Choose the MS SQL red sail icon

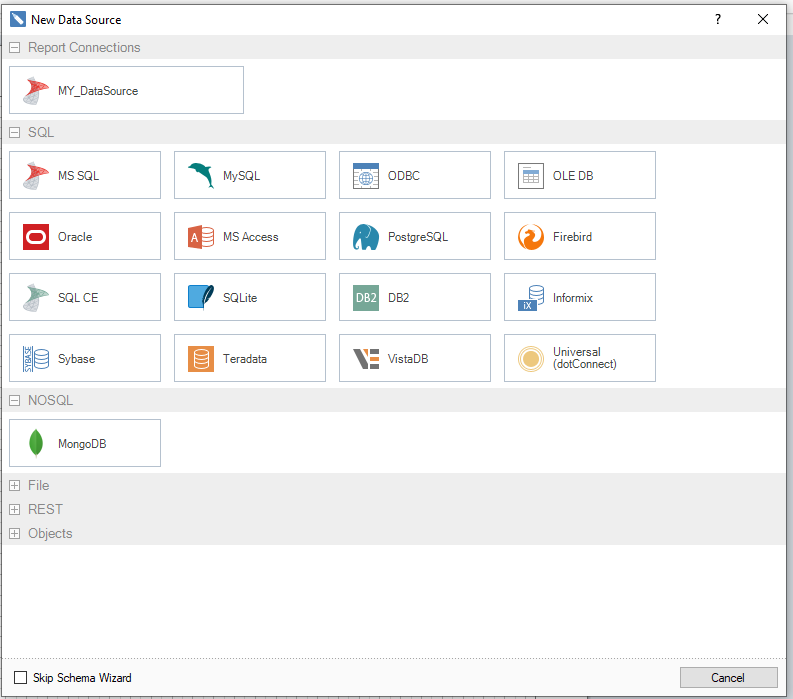click(x=35, y=176)
